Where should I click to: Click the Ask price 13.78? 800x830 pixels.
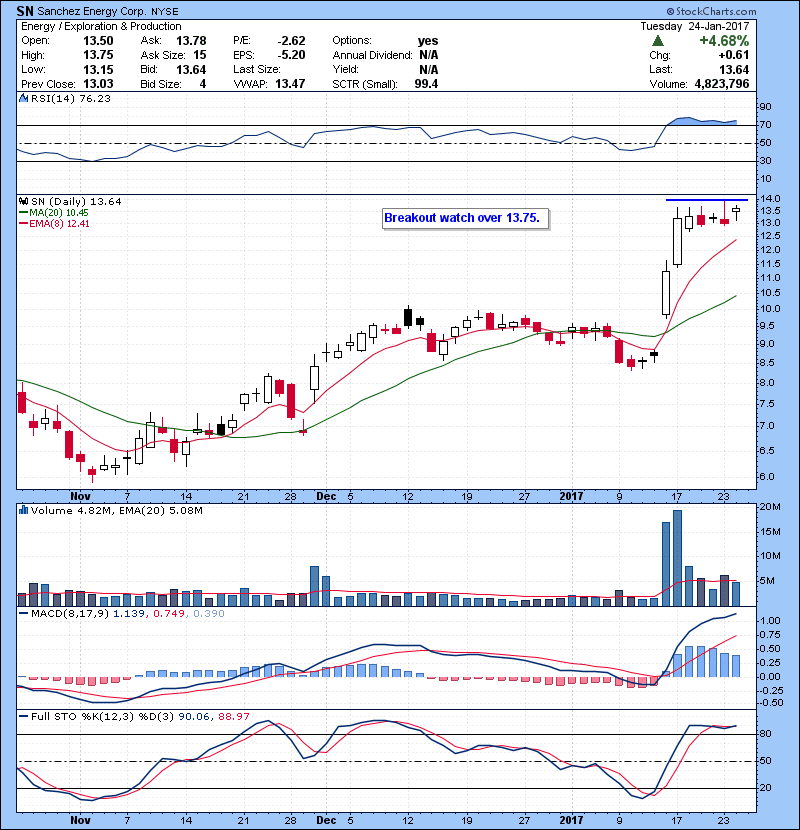pos(191,41)
